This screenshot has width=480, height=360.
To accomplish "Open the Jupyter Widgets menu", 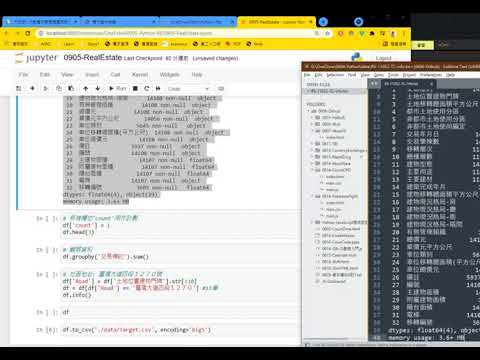I will click(x=169, y=74).
